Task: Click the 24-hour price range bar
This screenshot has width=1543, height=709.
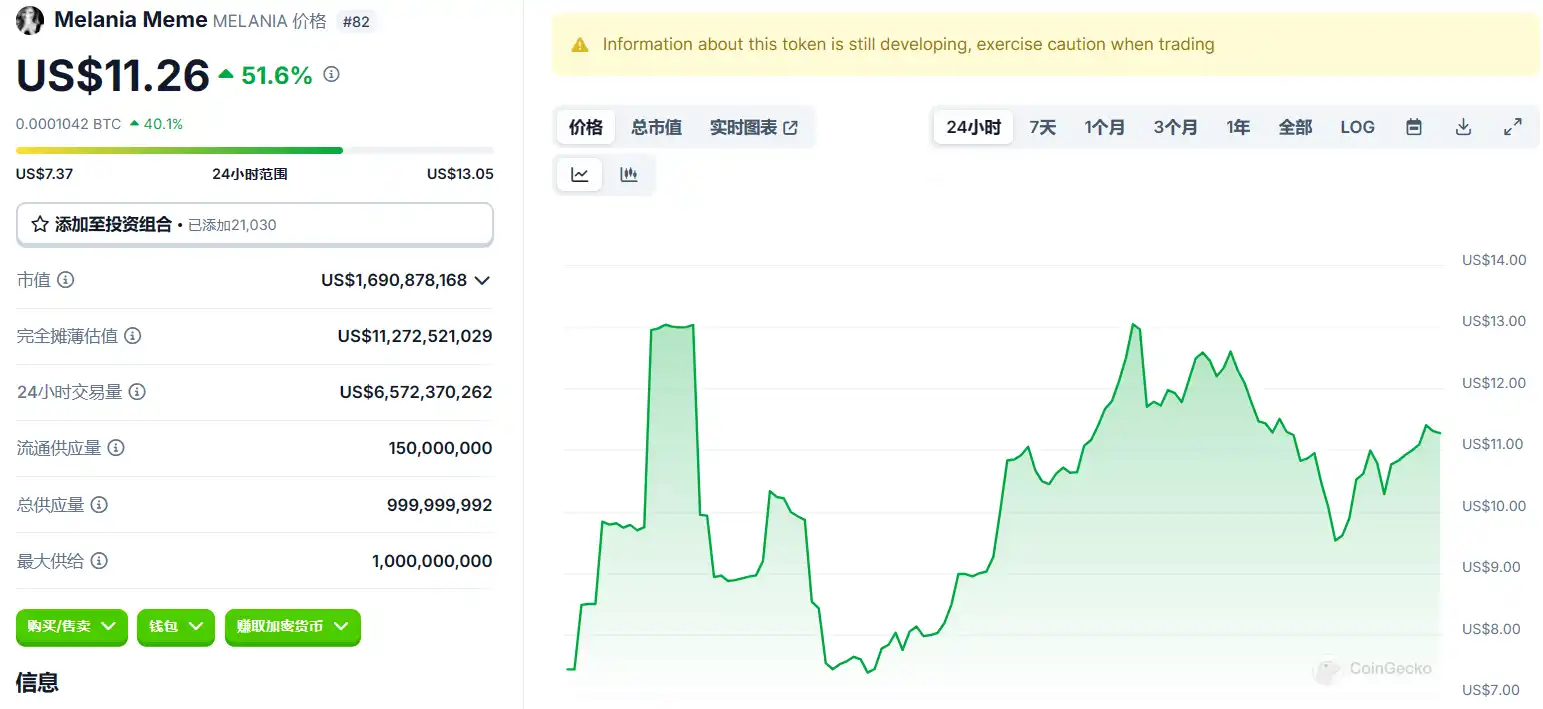Action: tap(254, 151)
